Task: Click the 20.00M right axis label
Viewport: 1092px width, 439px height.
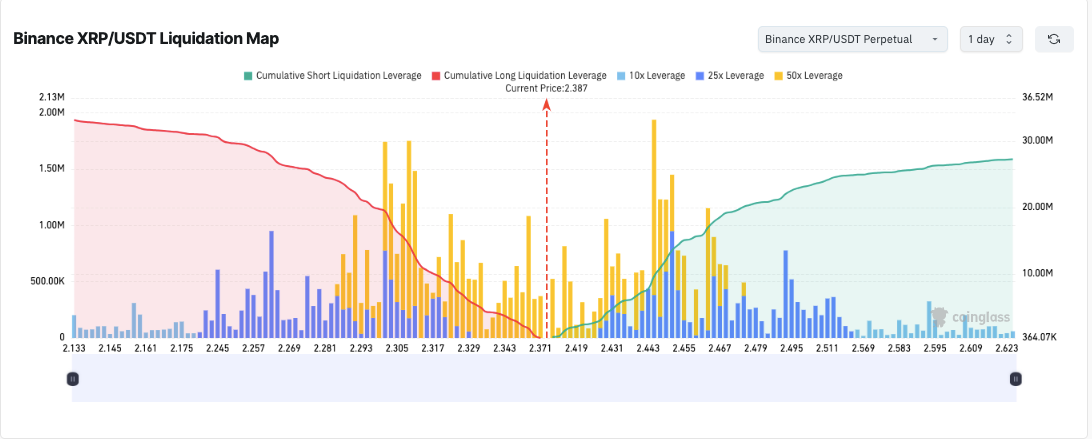Action: click(1037, 207)
